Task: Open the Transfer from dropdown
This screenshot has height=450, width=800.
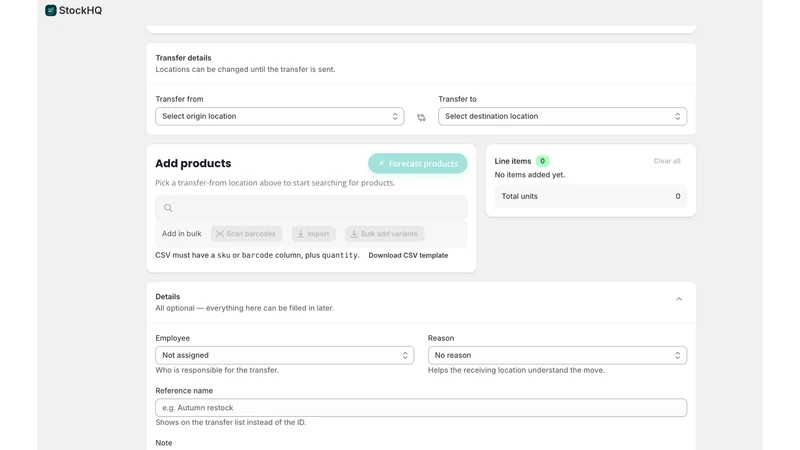Action: click(x=280, y=116)
